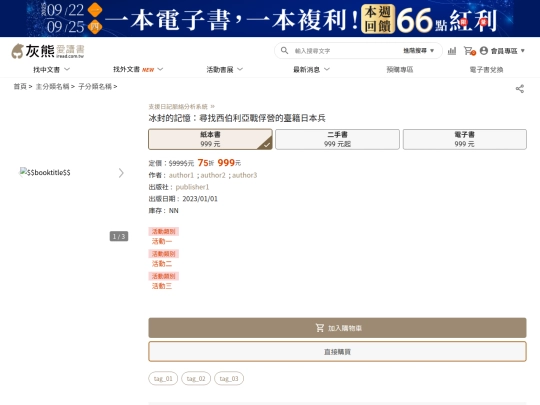The image size is (540, 405).
Task: Select the 電子書 format option
Action: (x=465, y=139)
